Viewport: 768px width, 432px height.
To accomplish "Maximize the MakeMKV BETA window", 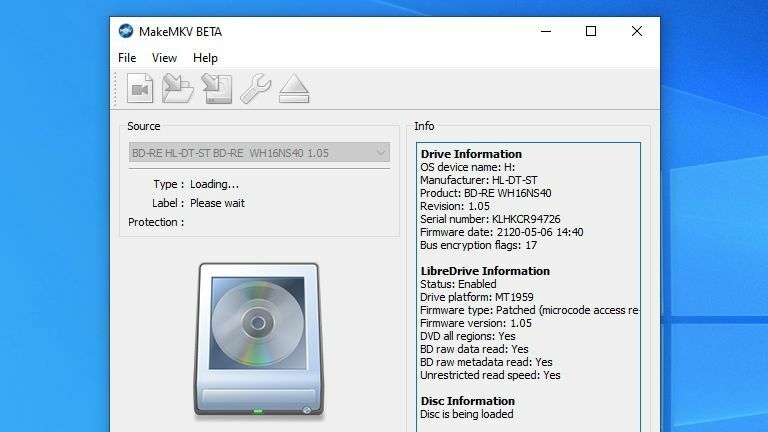I will pos(591,31).
